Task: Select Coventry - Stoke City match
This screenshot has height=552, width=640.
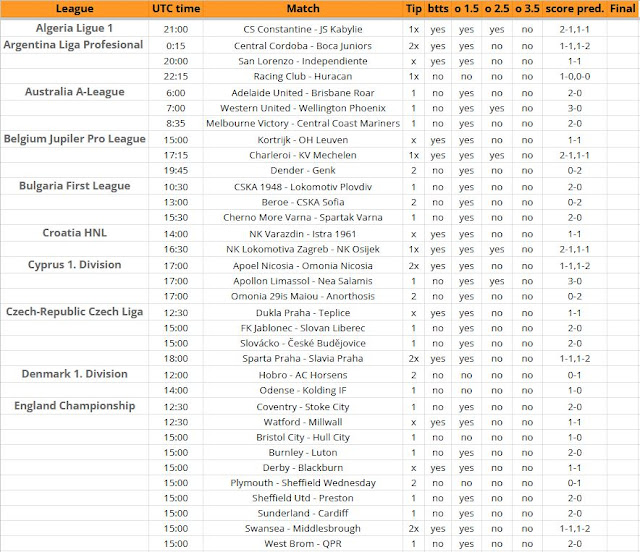Action: point(303,407)
